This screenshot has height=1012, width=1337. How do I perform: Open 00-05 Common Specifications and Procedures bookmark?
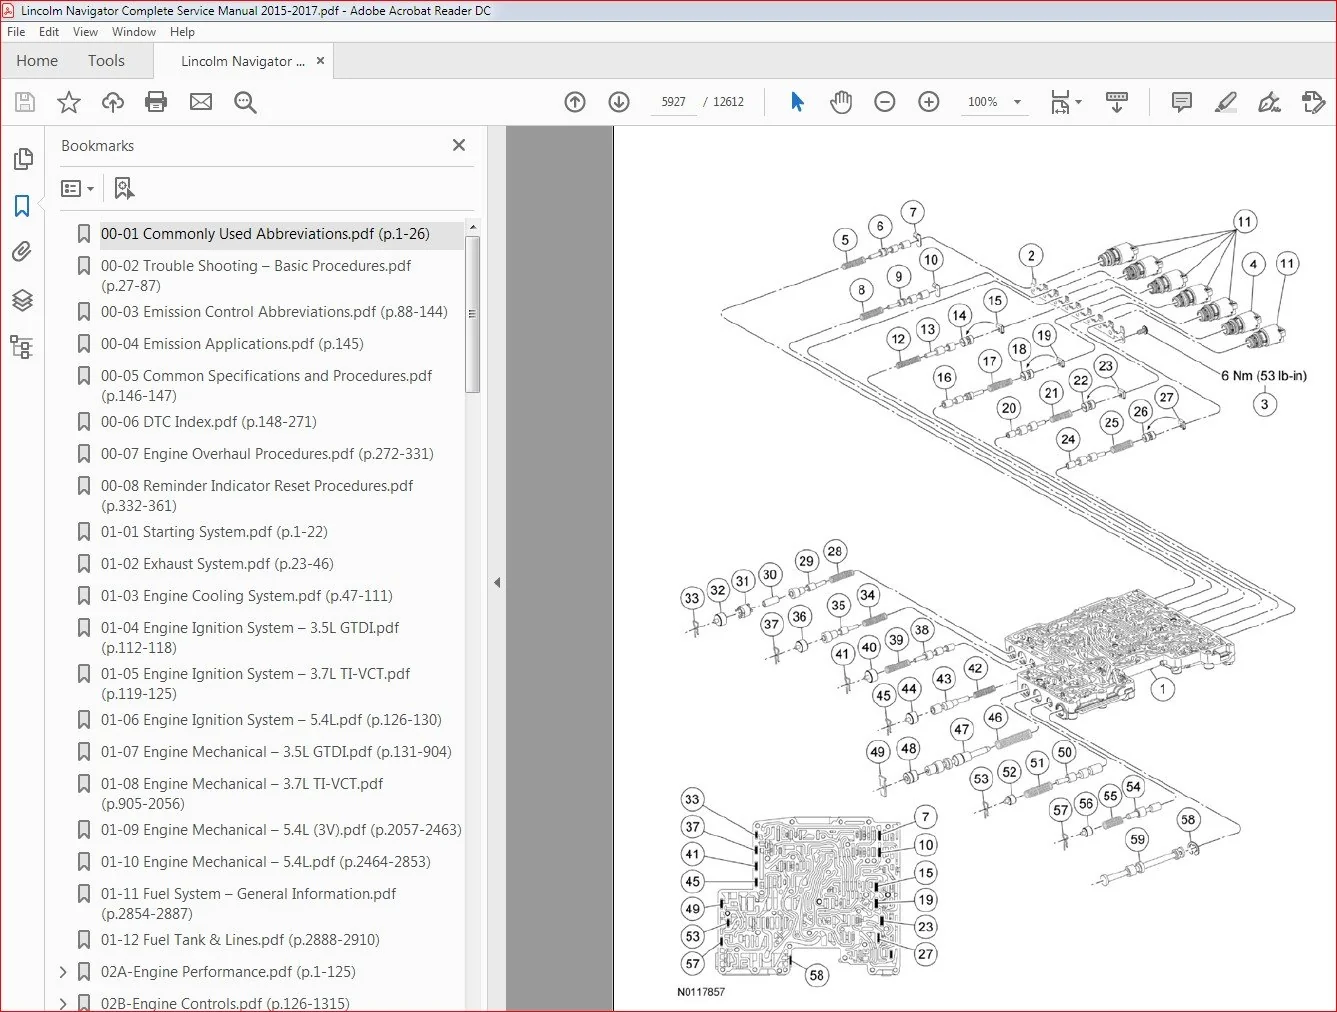click(266, 386)
